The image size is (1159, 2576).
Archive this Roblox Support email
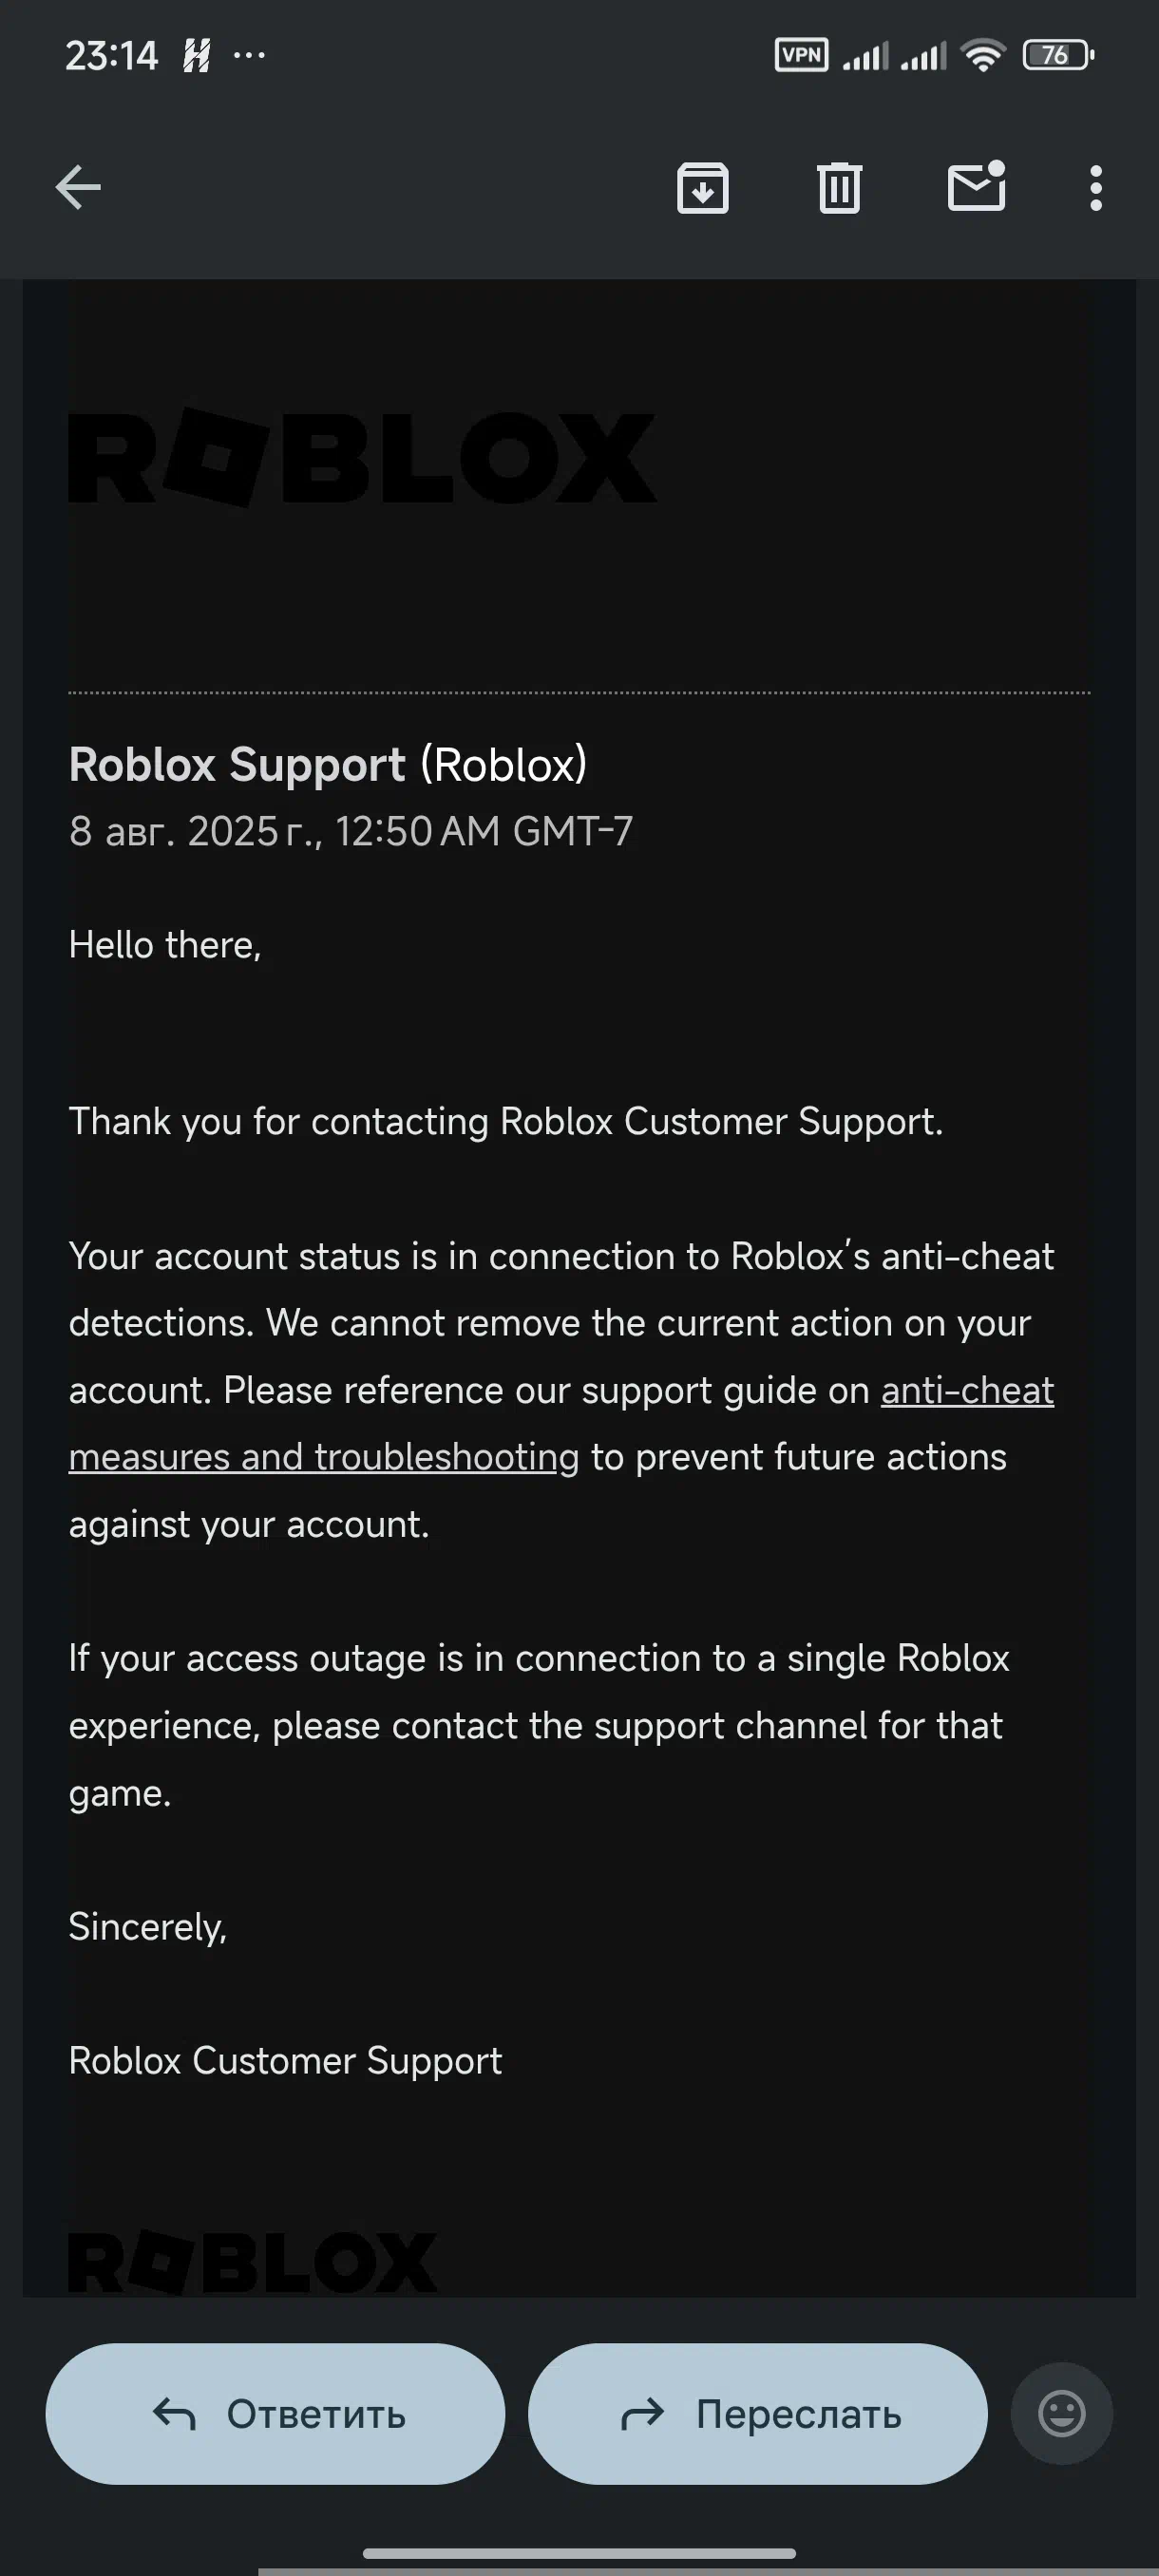pos(702,187)
